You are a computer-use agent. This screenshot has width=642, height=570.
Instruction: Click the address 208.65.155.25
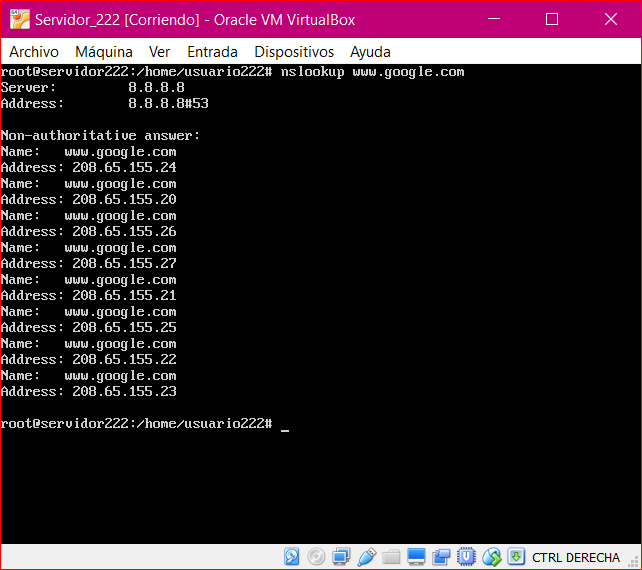coord(124,327)
